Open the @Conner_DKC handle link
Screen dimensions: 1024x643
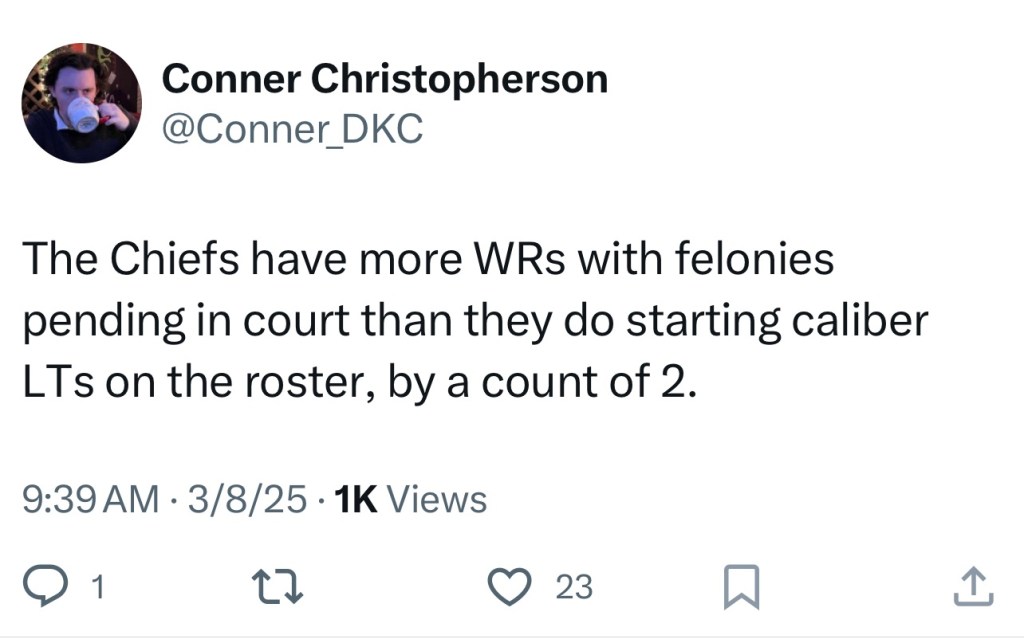tap(292, 129)
